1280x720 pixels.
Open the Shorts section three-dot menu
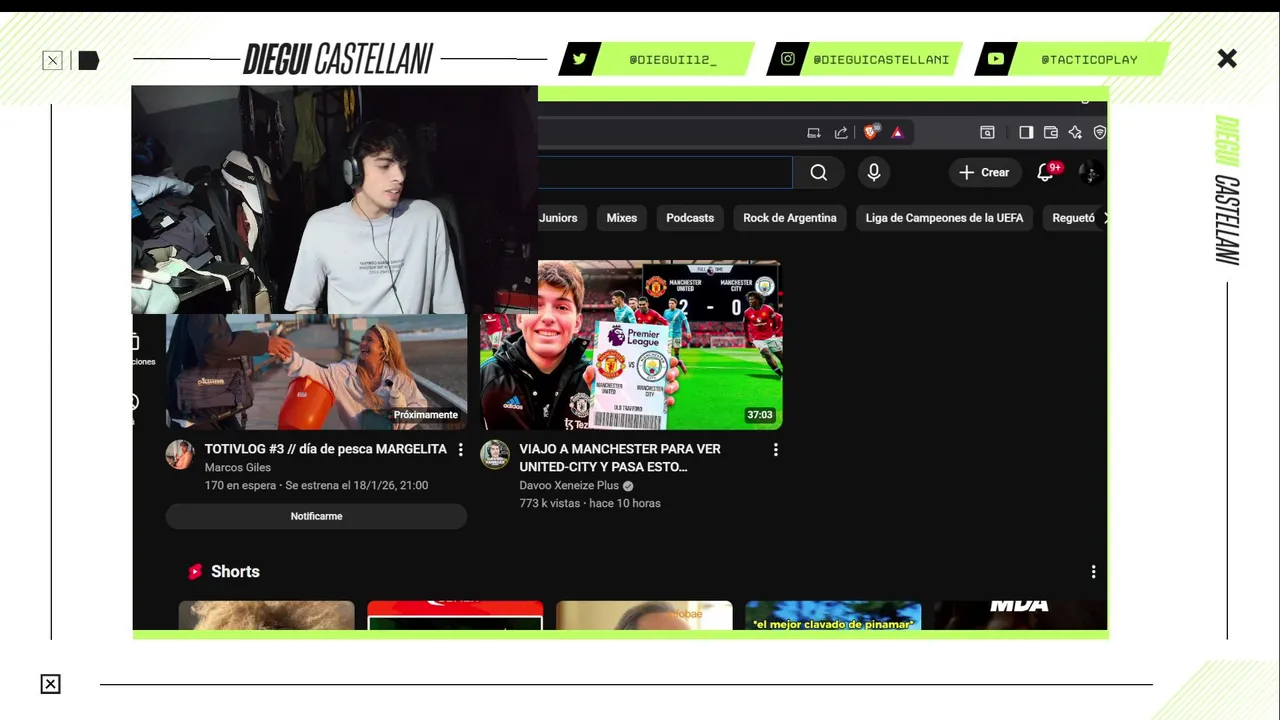tap(1093, 572)
